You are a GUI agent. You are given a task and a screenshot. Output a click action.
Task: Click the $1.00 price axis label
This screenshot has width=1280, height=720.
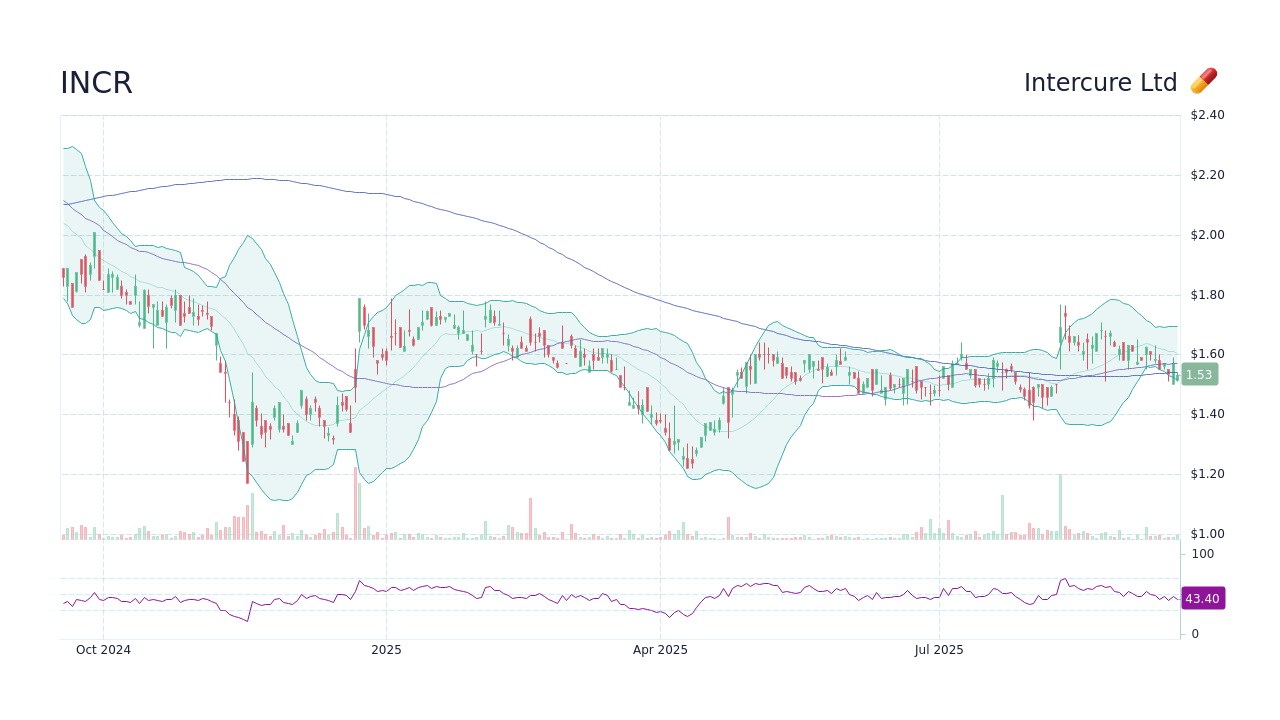[x=1207, y=534]
